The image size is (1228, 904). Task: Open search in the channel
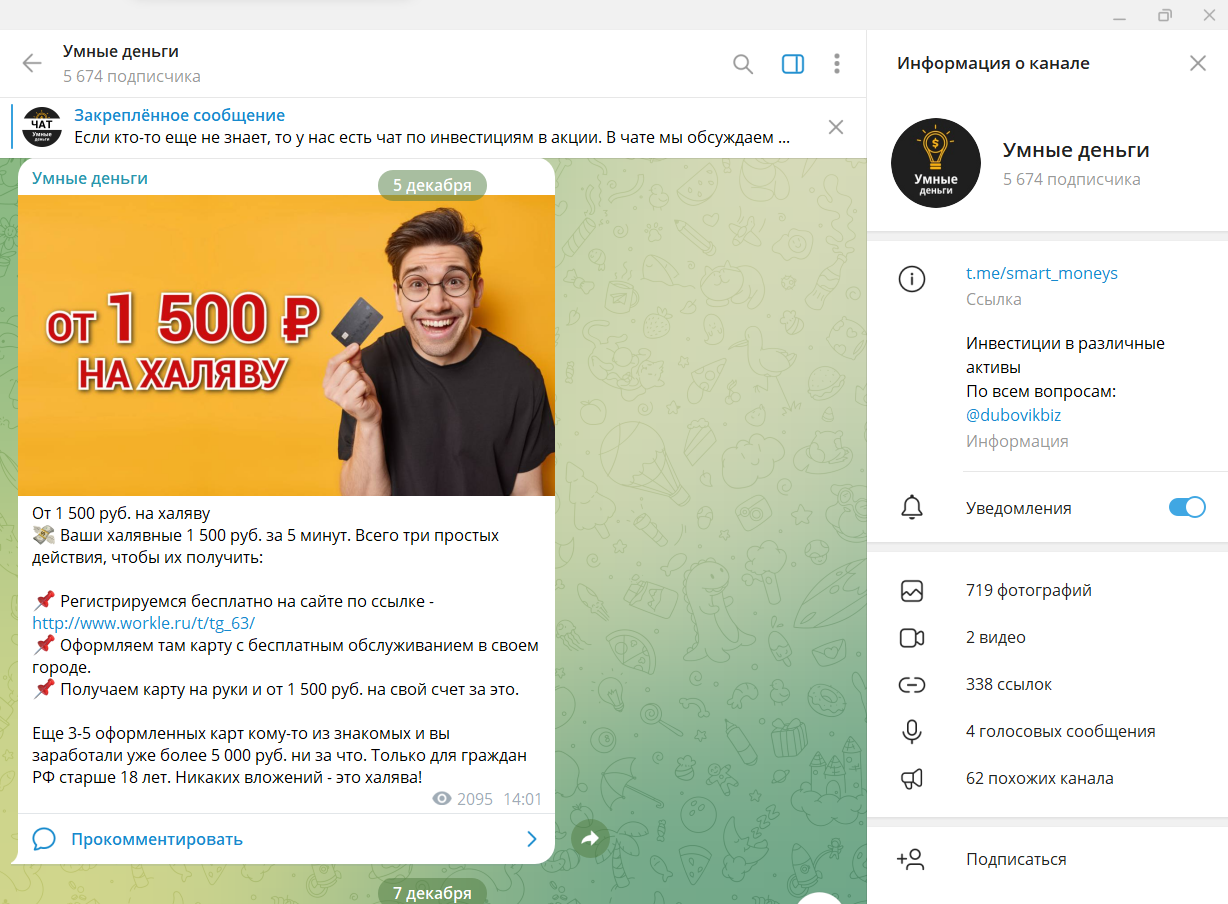click(743, 64)
